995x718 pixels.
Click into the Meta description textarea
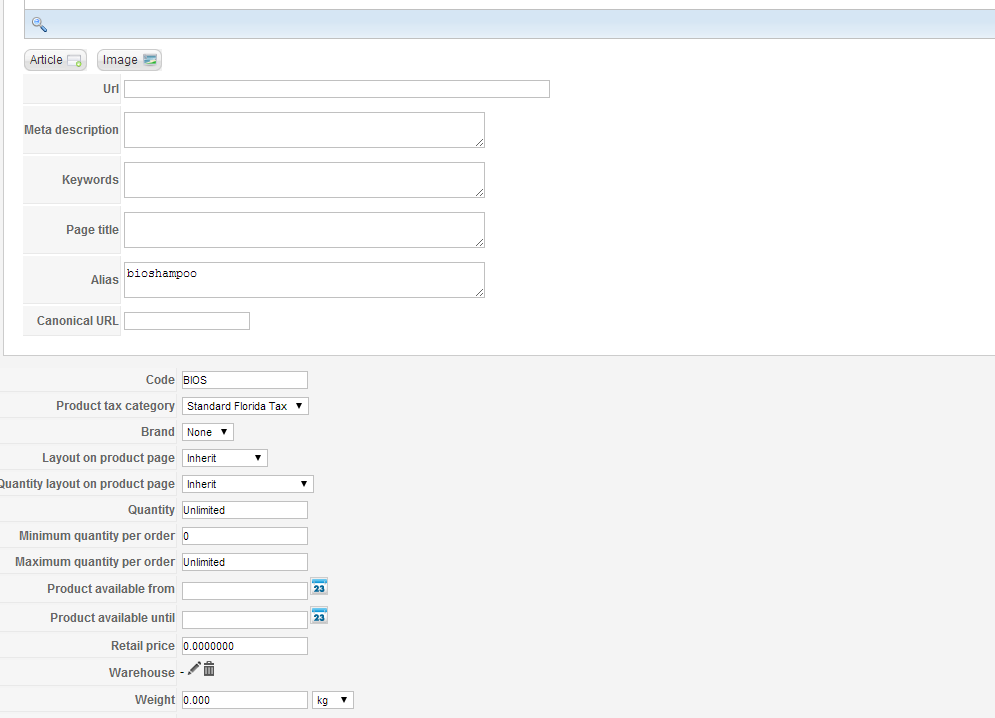pyautogui.click(x=305, y=130)
